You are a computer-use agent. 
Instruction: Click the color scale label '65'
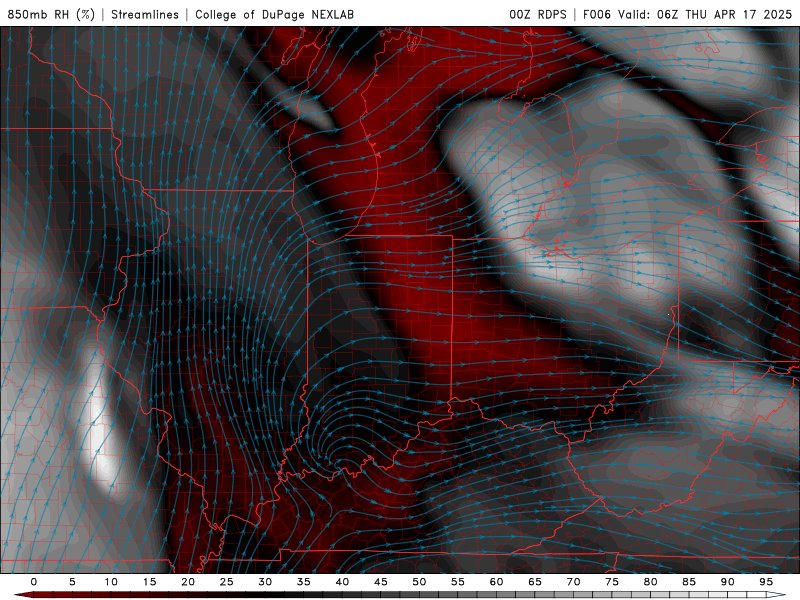click(535, 582)
